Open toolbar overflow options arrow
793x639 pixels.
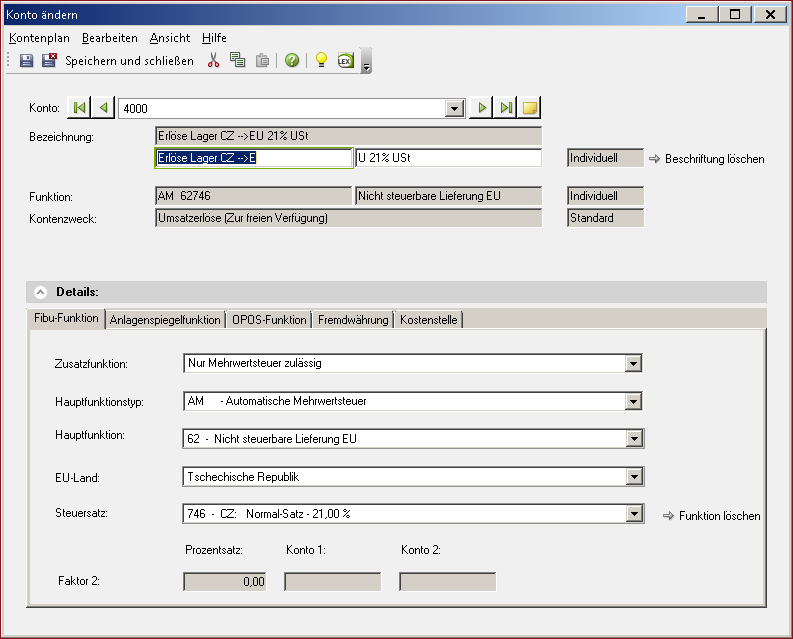pyautogui.click(x=366, y=61)
